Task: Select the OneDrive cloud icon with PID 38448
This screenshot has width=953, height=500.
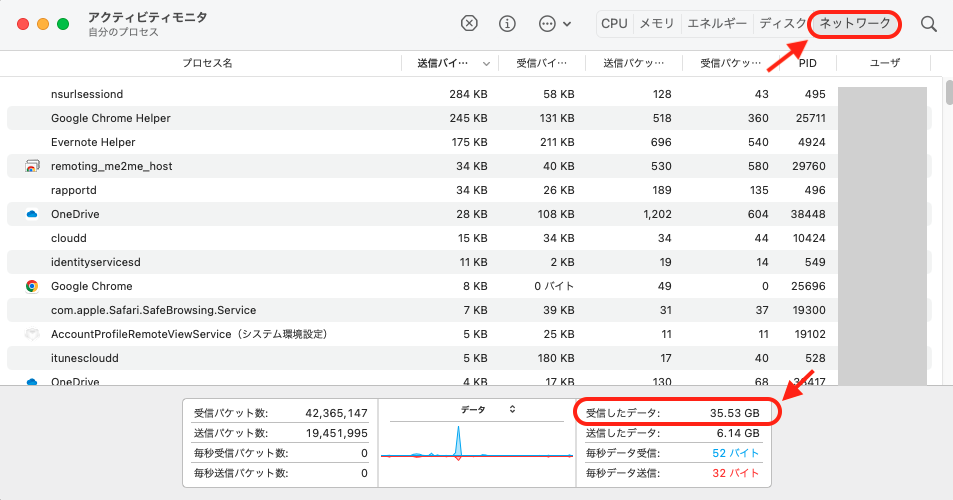Action: tap(32, 214)
